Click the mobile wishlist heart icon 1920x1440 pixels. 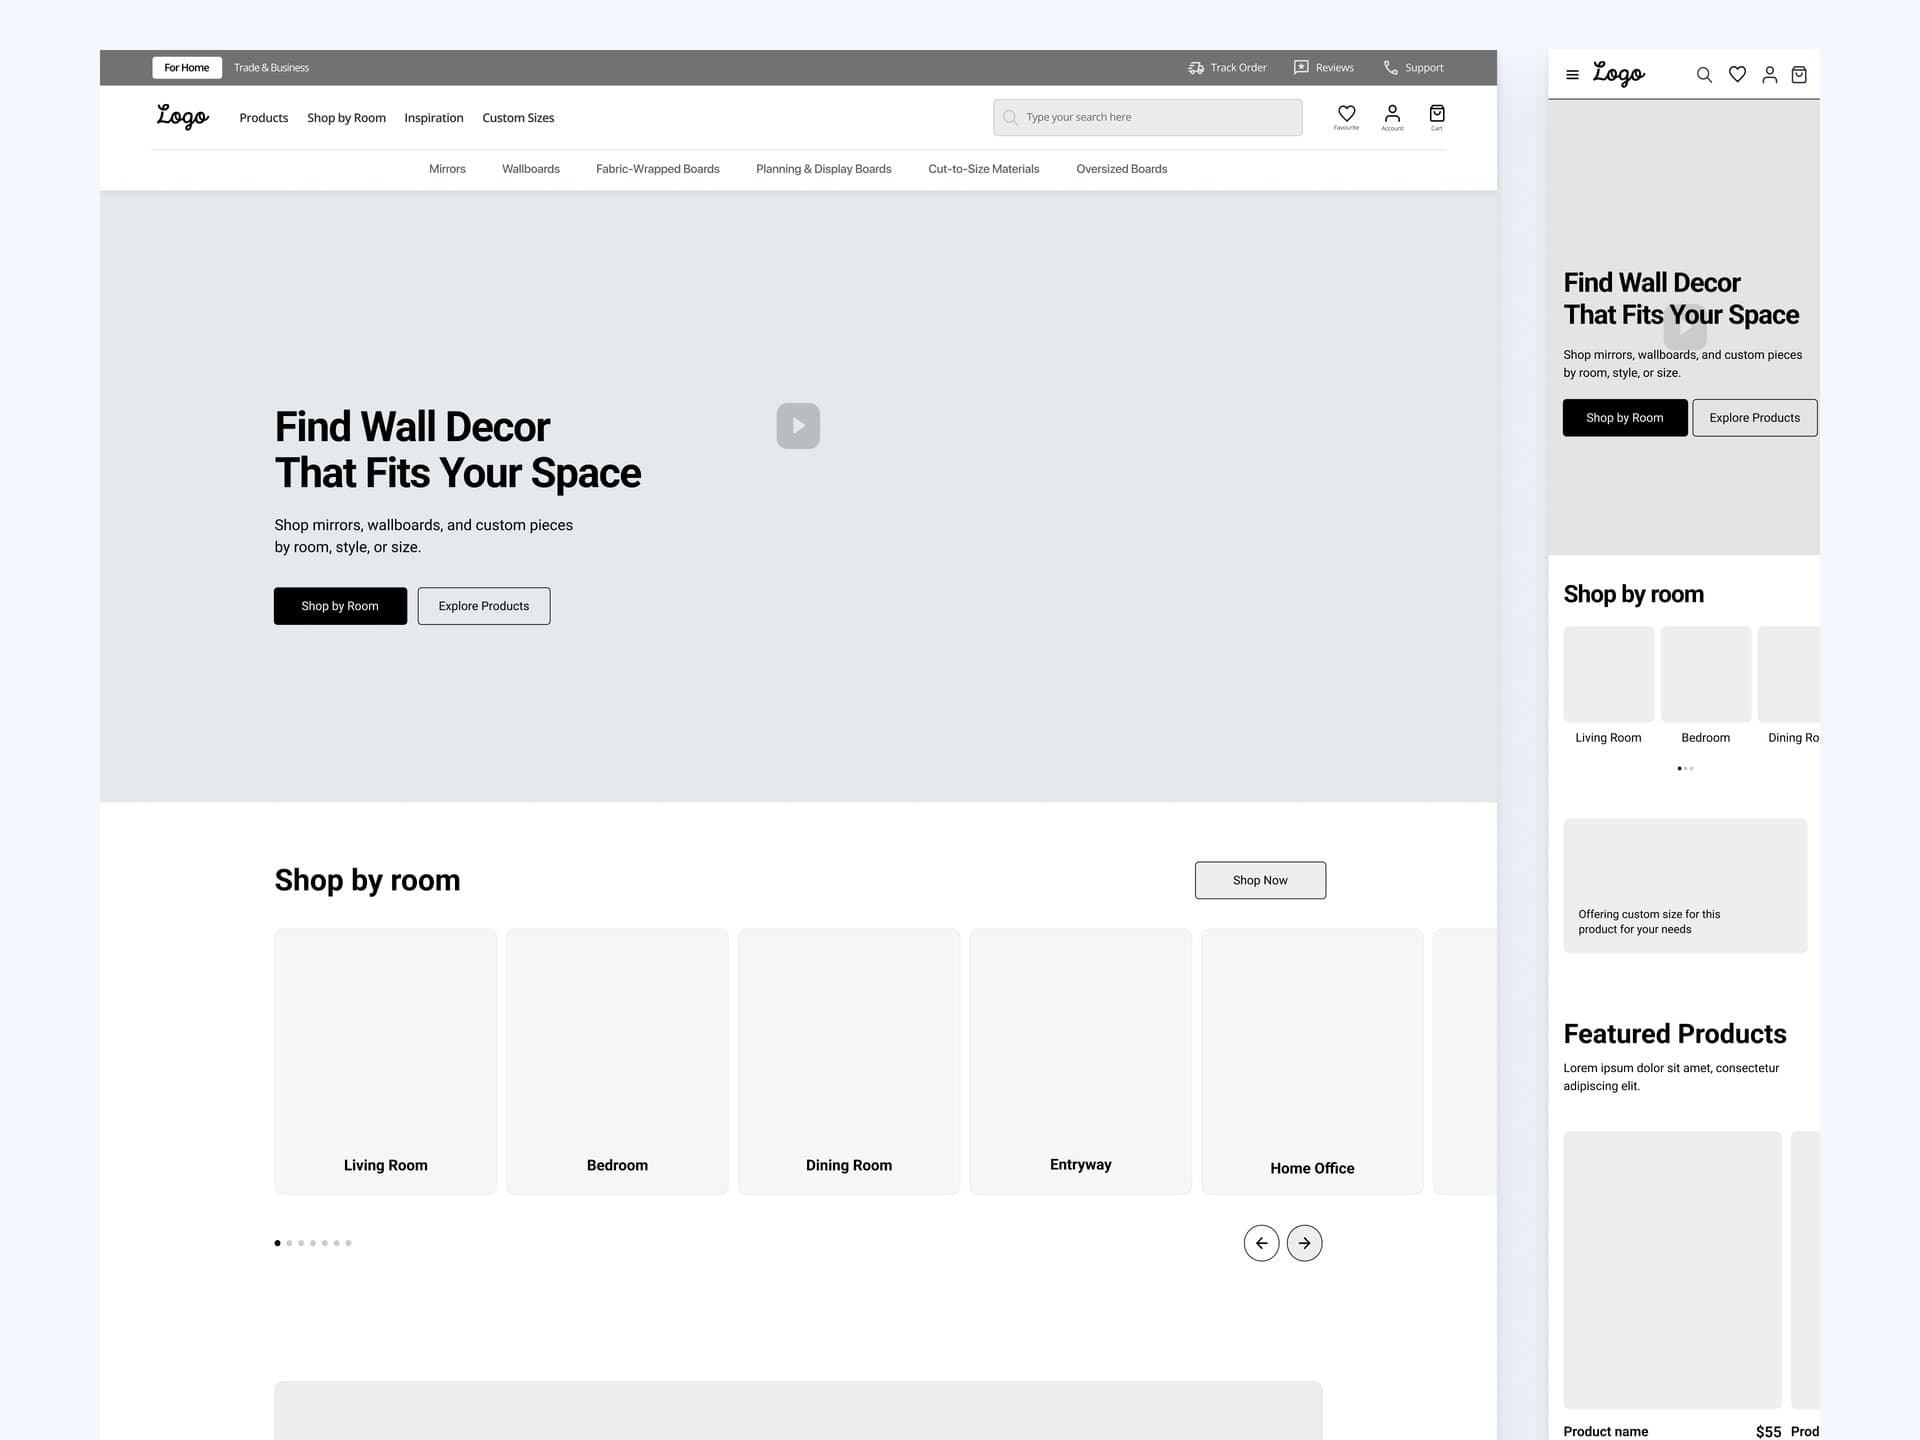pyautogui.click(x=1737, y=75)
